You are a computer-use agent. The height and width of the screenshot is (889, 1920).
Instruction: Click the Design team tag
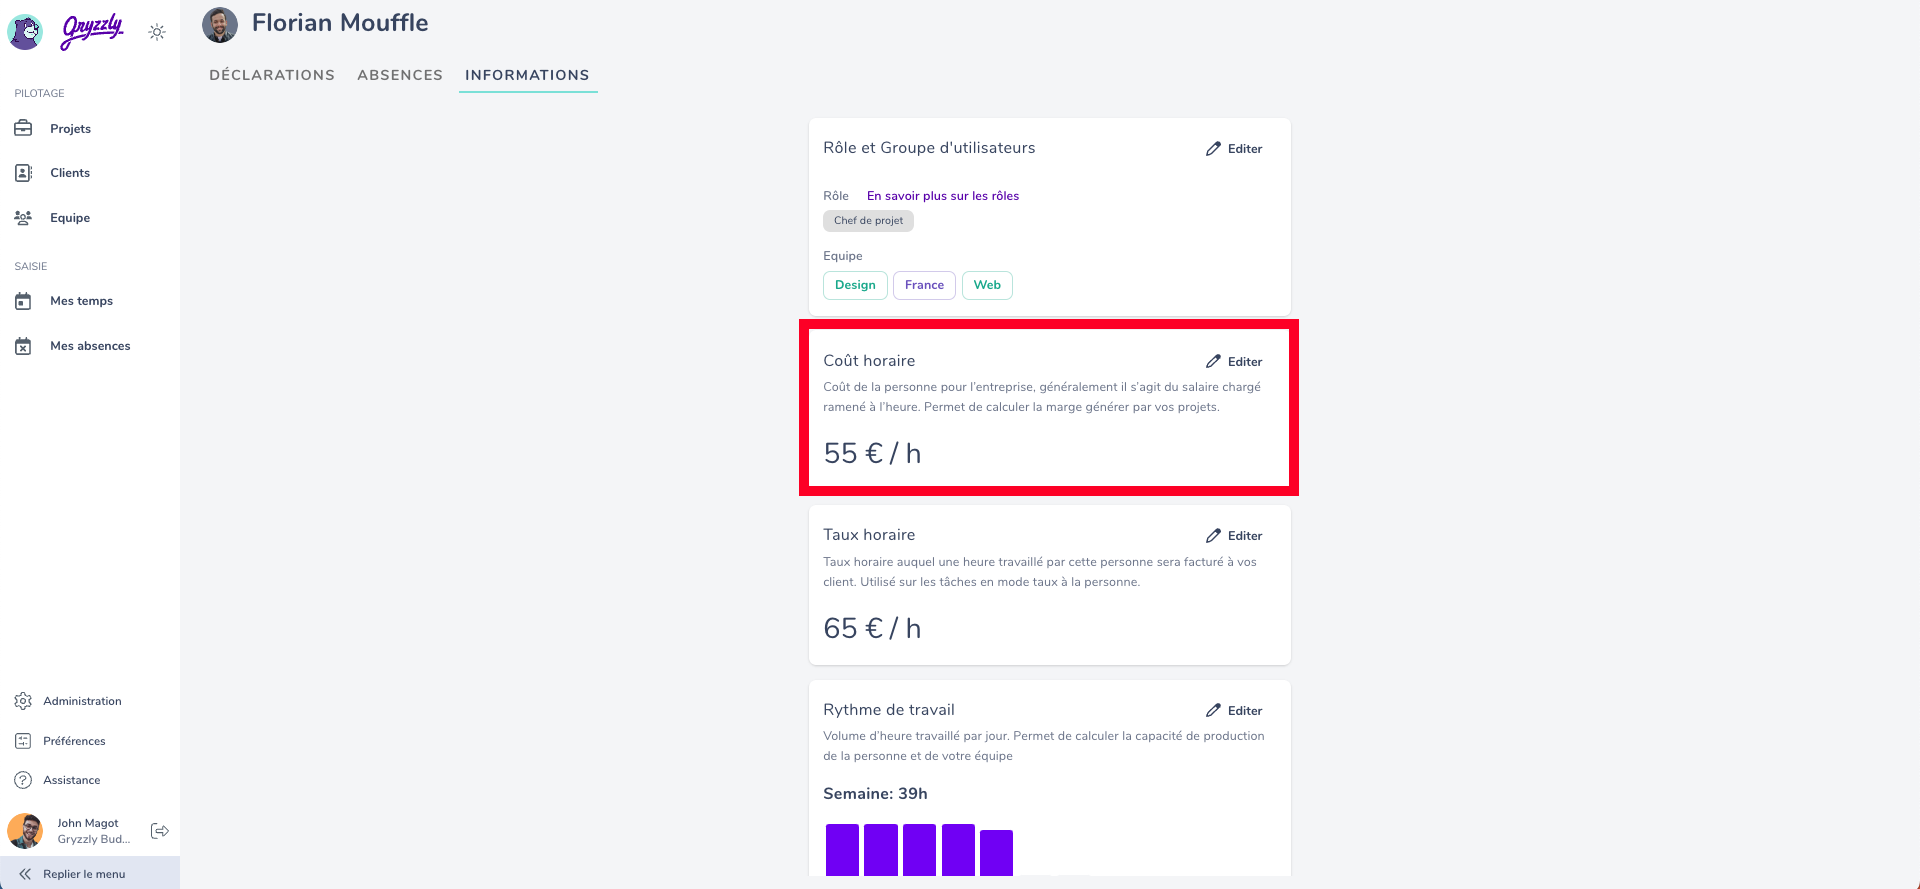tap(854, 285)
